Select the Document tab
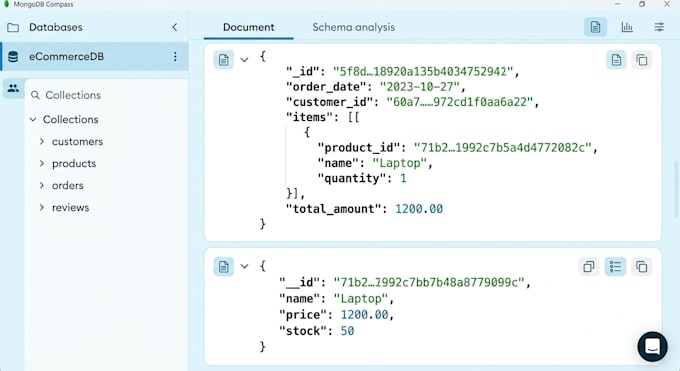680x371 pixels. point(248,27)
